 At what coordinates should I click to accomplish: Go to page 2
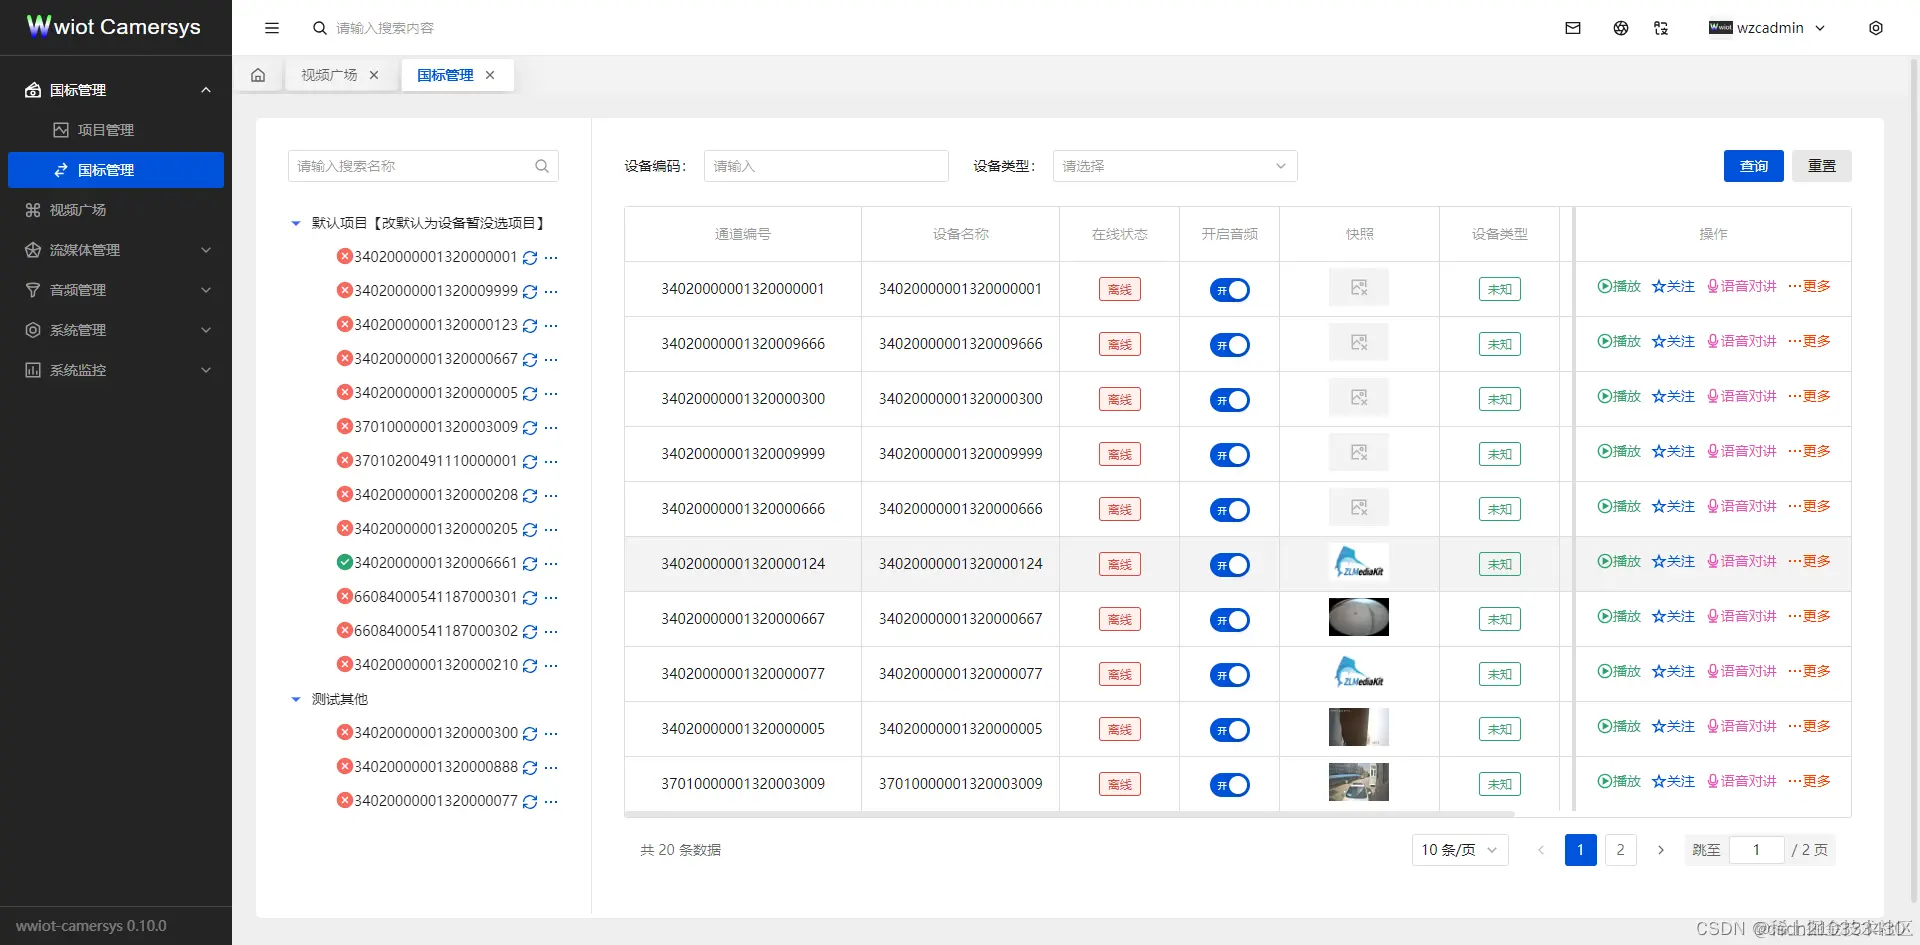[x=1621, y=850]
